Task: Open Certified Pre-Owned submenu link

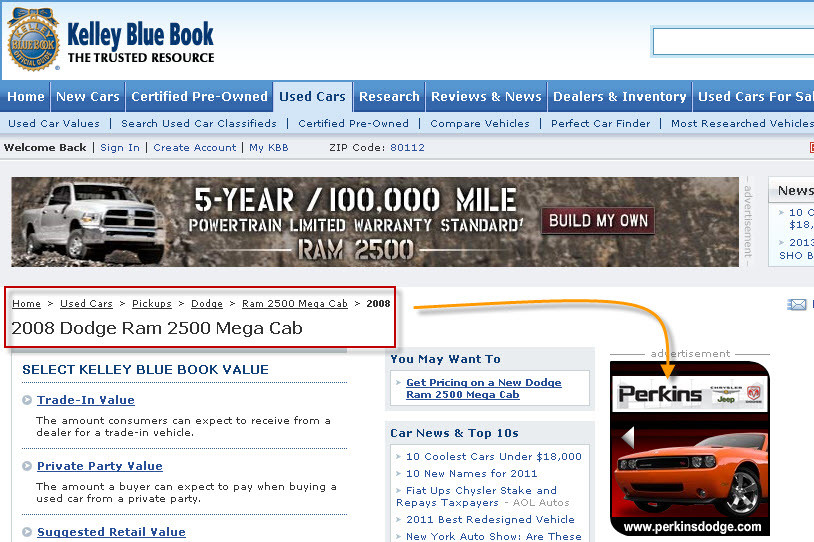Action: 354,124
